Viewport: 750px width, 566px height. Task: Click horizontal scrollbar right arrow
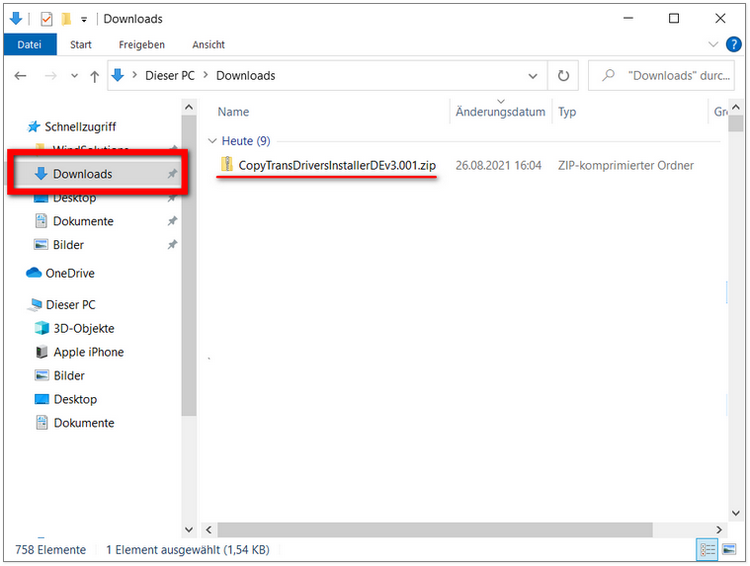(718, 530)
